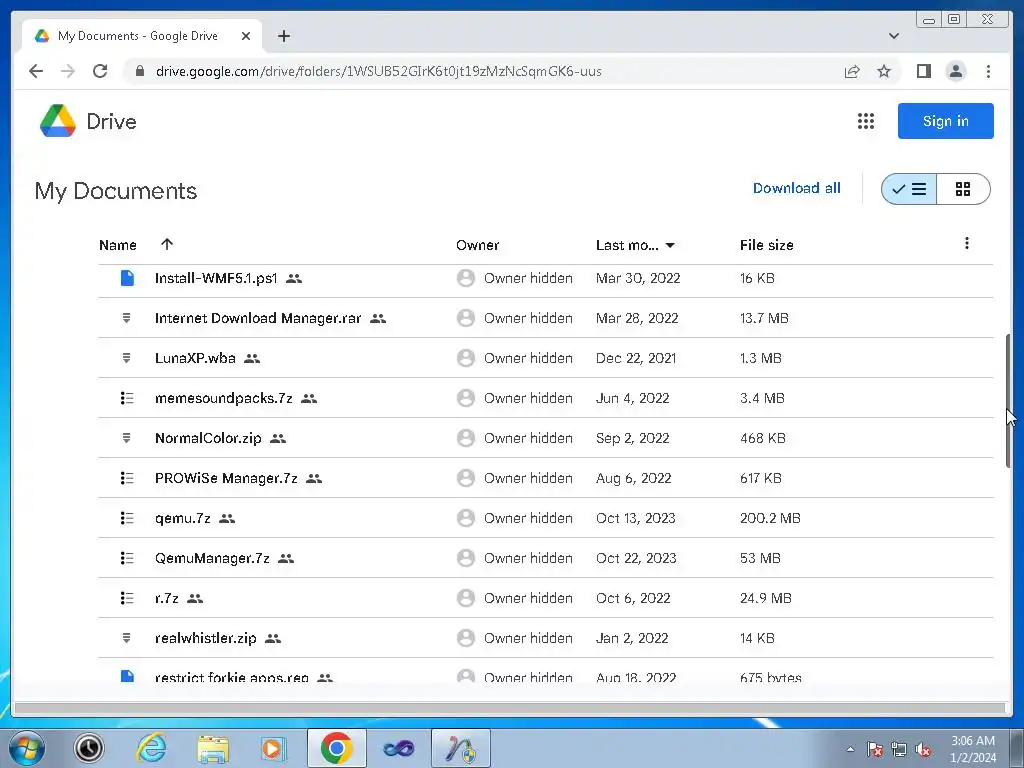Toggle Chrome side panel
The height and width of the screenshot is (768, 1024).
point(923,71)
